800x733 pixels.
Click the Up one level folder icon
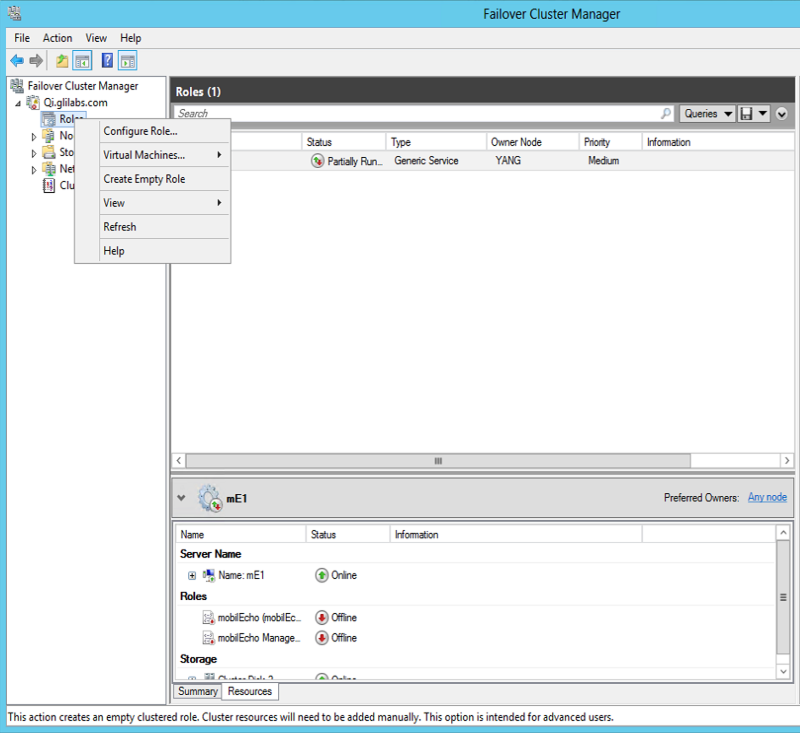(62, 61)
